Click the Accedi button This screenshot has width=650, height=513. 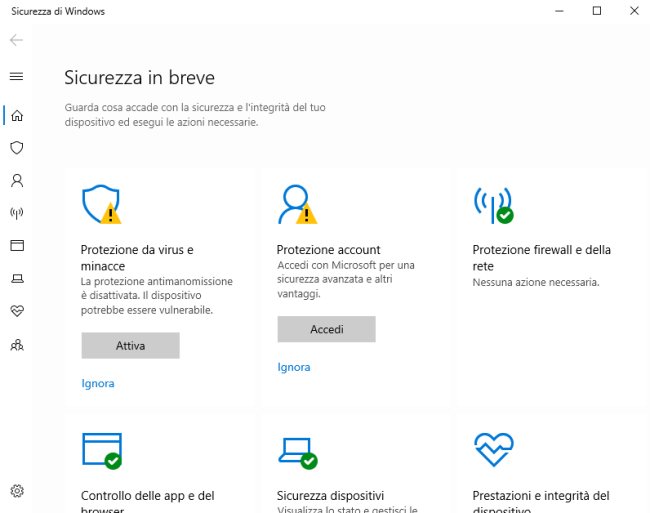click(327, 329)
